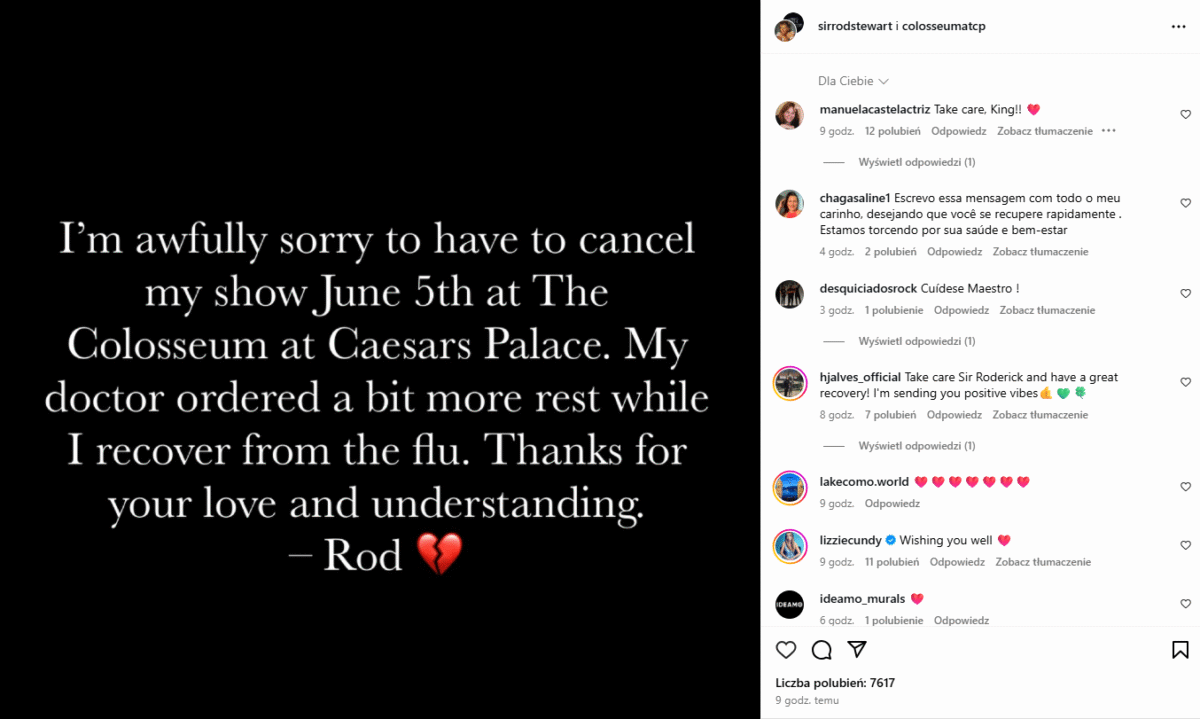View the likes count 7617
The height and width of the screenshot is (719, 1200).
tap(835, 683)
